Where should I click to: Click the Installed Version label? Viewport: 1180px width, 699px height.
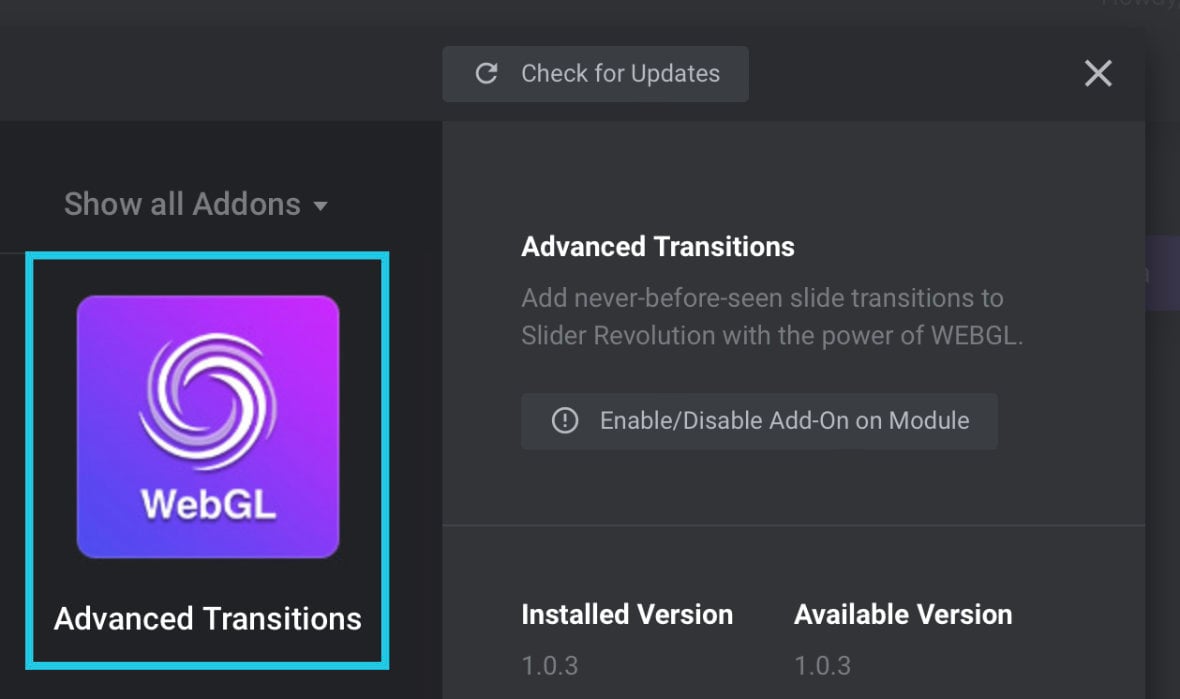[627, 615]
